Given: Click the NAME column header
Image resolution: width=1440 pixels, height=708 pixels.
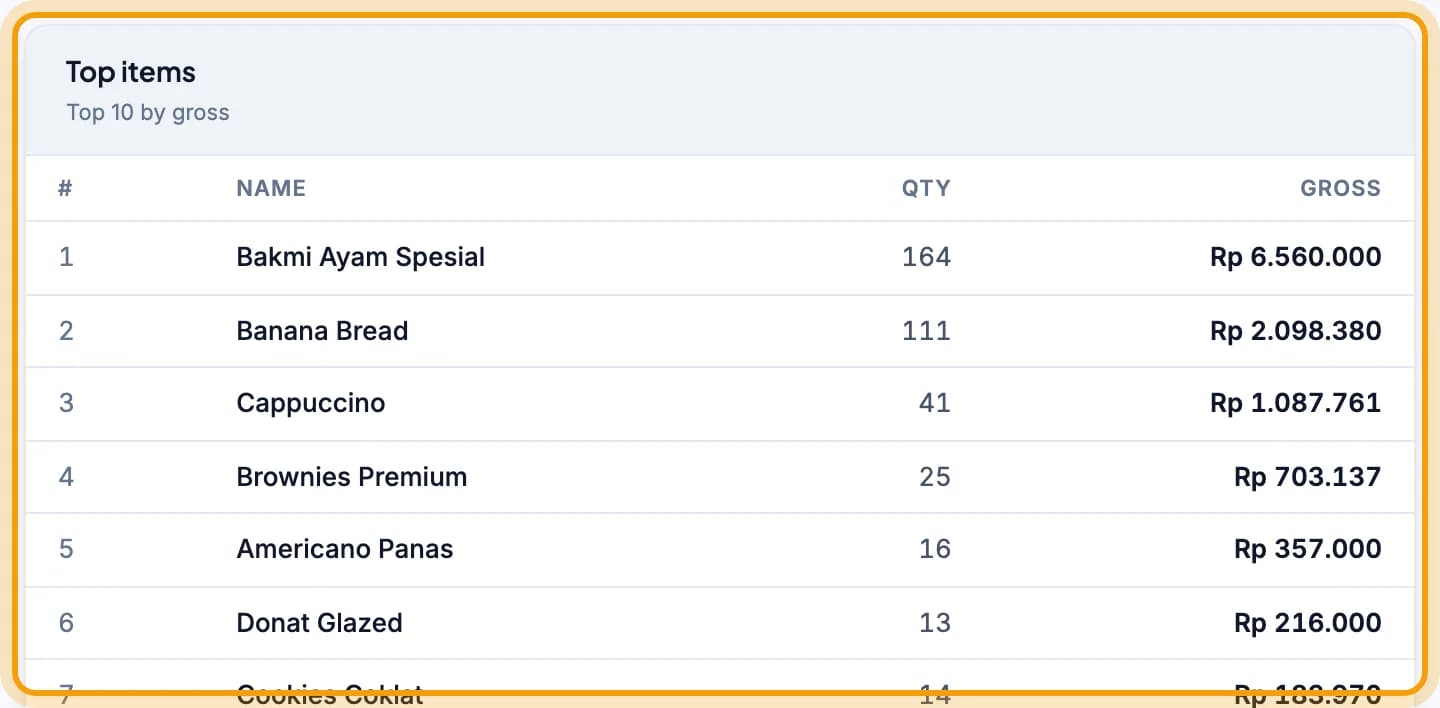Looking at the screenshot, I should click(271, 188).
